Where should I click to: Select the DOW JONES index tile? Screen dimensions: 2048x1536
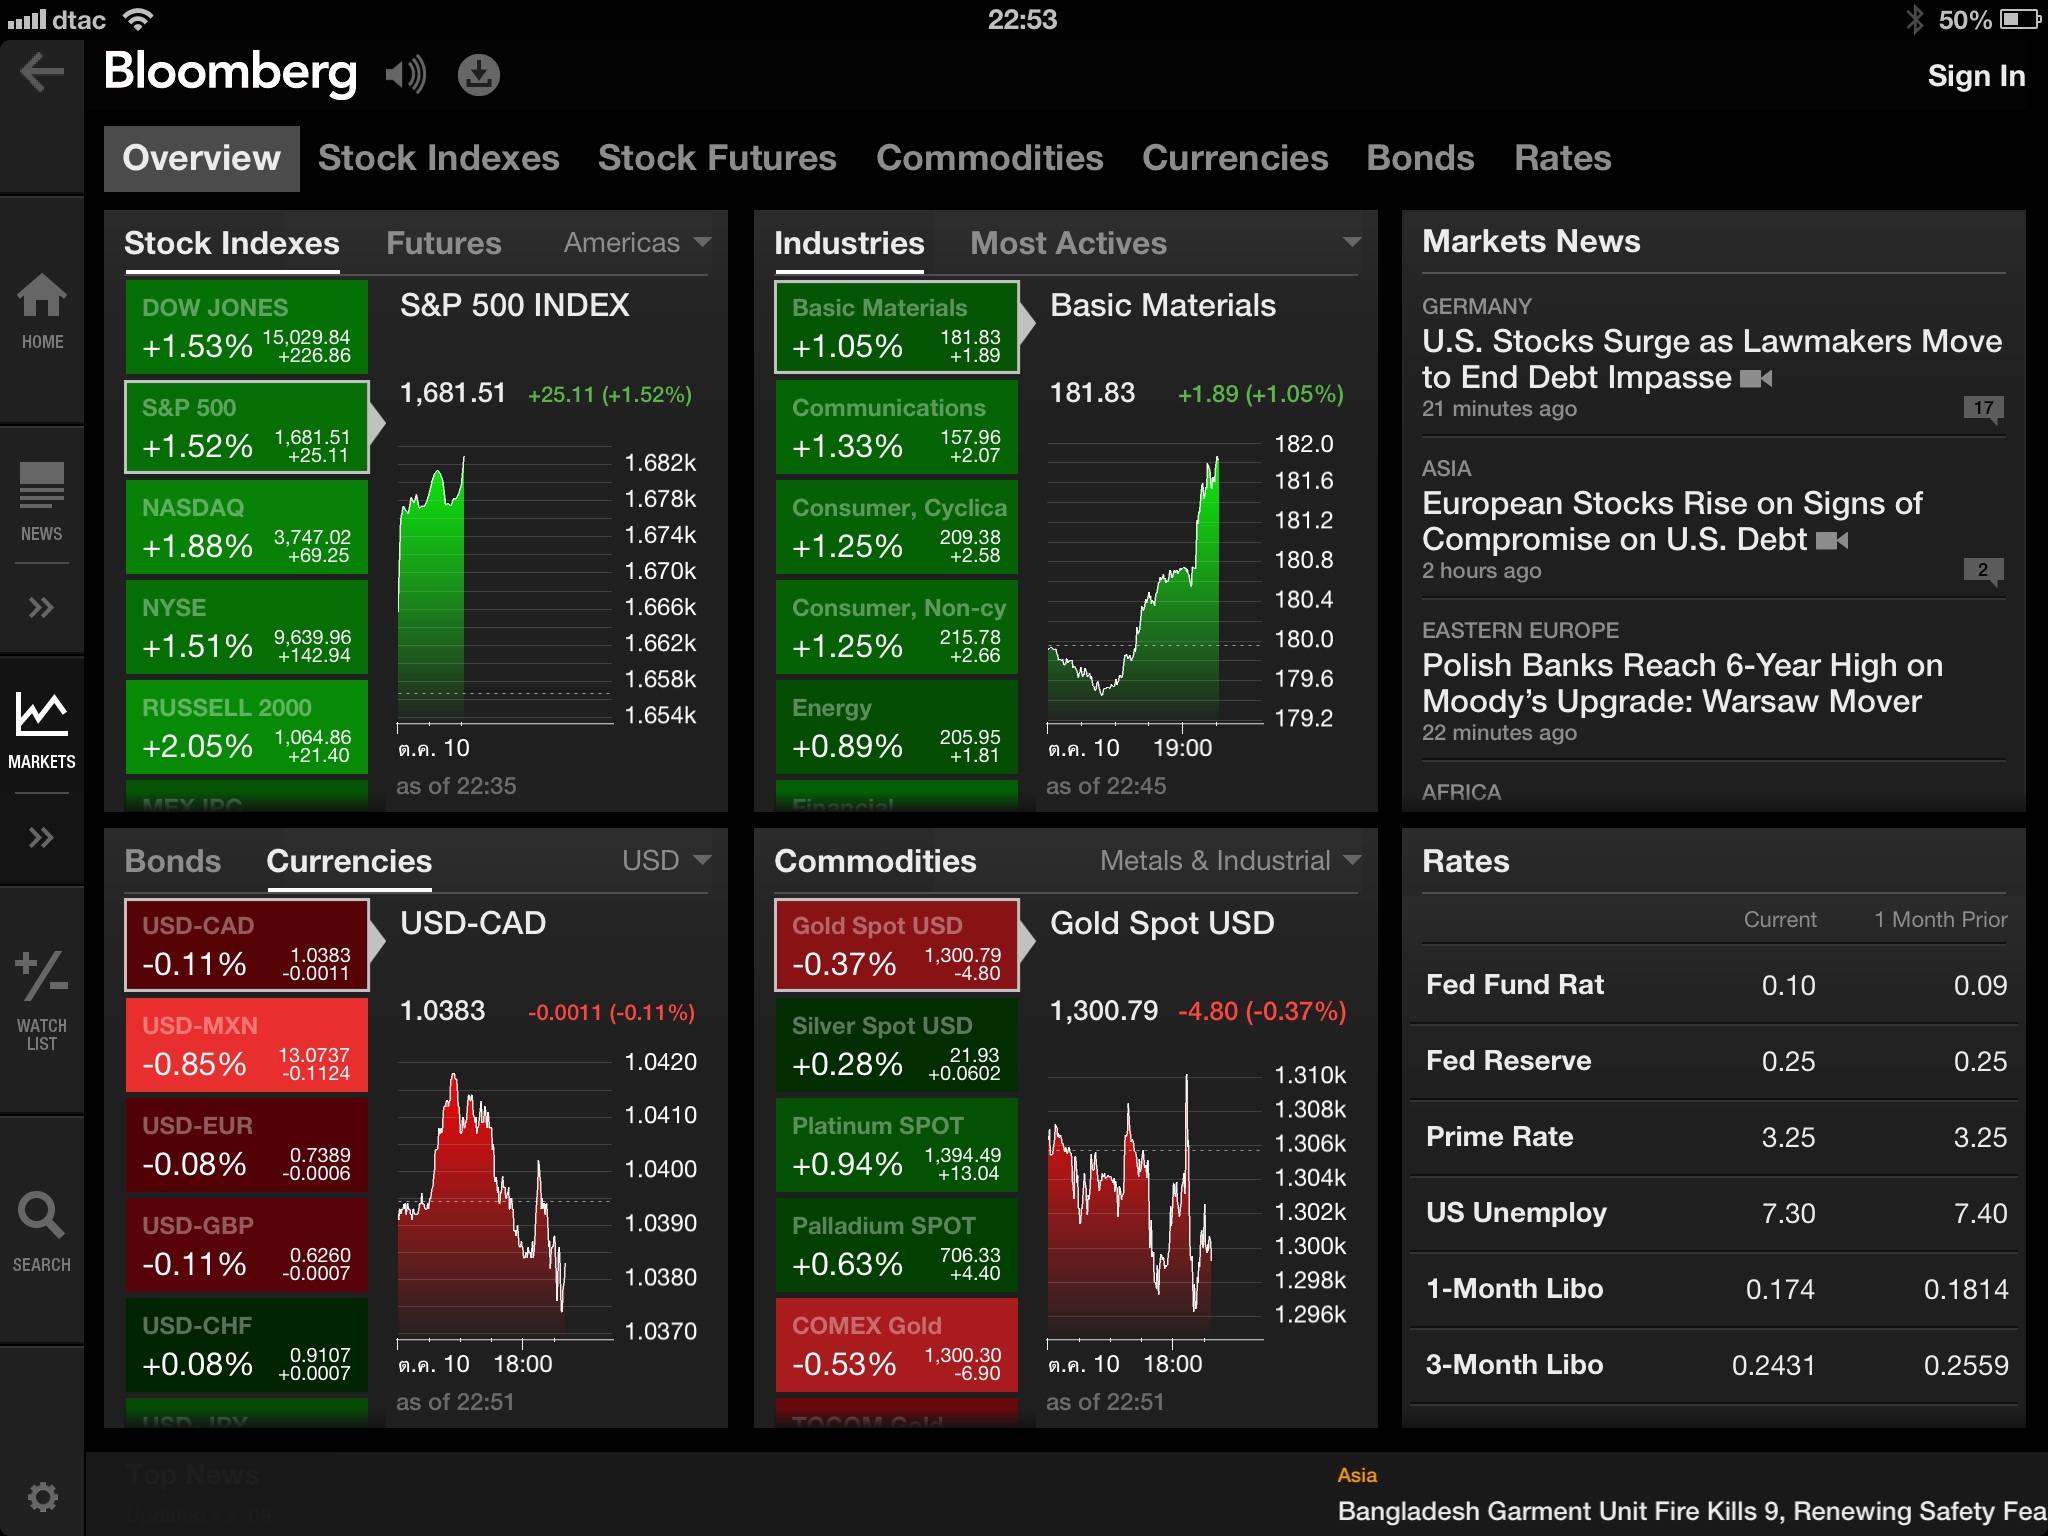[247, 327]
